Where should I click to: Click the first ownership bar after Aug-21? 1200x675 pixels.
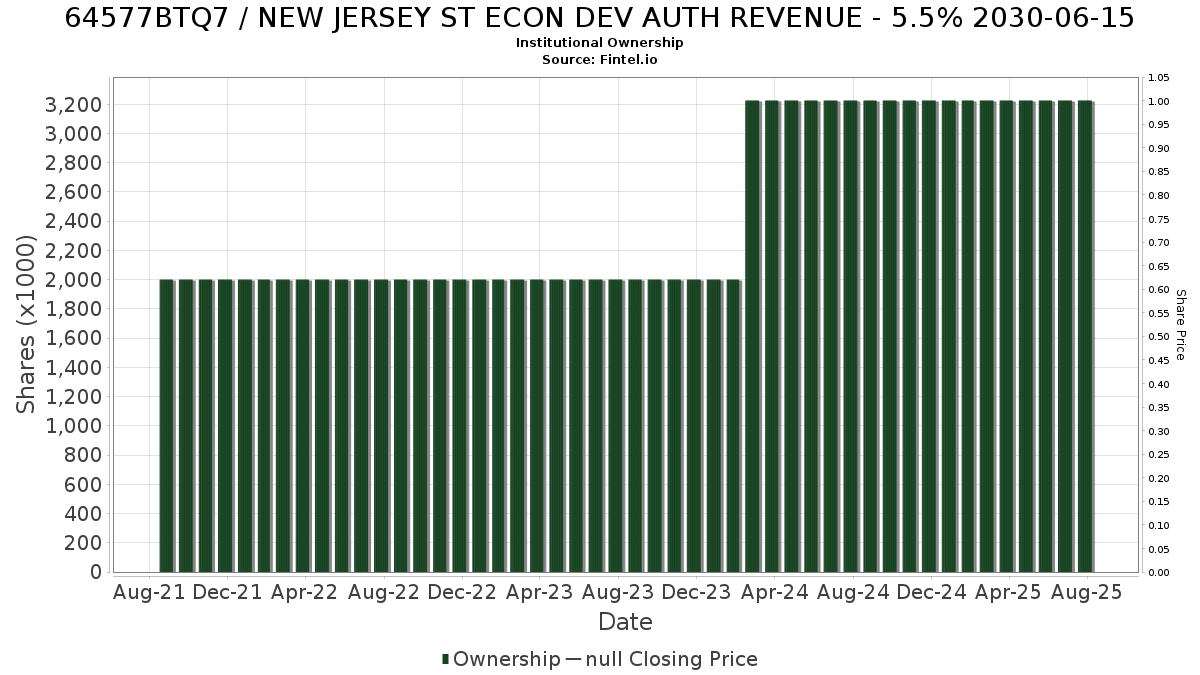click(167, 426)
